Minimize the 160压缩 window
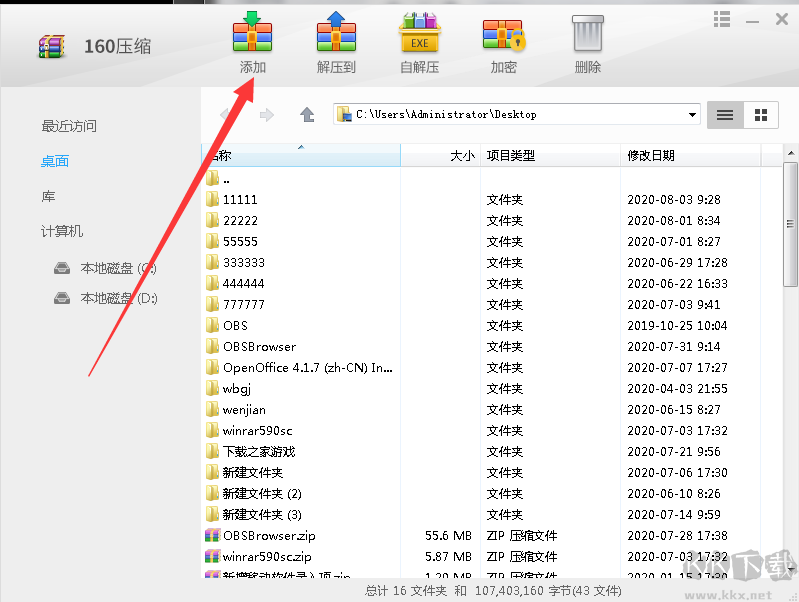Image resolution: width=799 pixels, height=602 pixels. tap(752, 20)
